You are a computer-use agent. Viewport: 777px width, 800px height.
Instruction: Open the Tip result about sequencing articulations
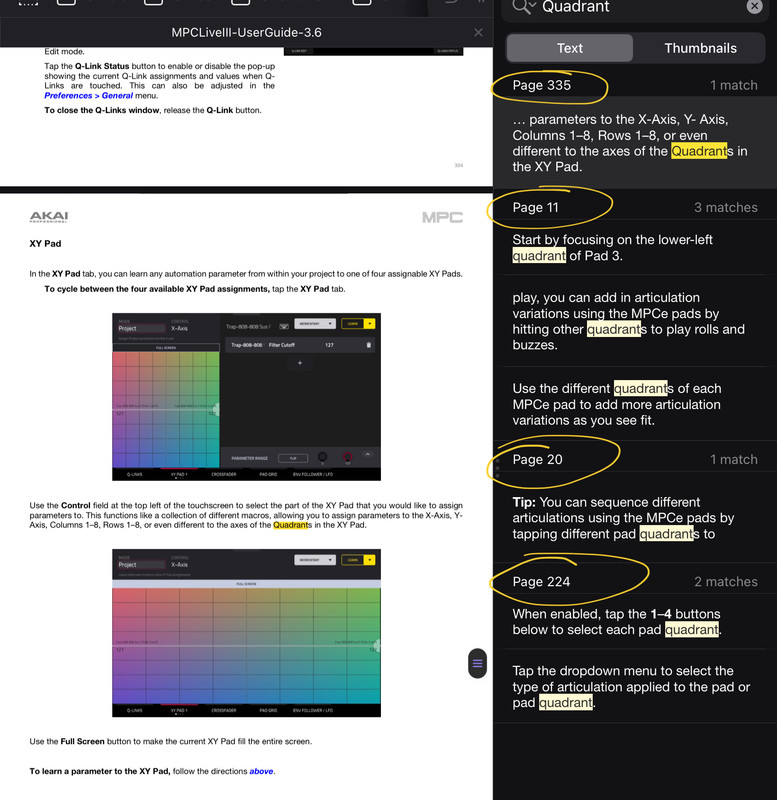pos(635,518)
